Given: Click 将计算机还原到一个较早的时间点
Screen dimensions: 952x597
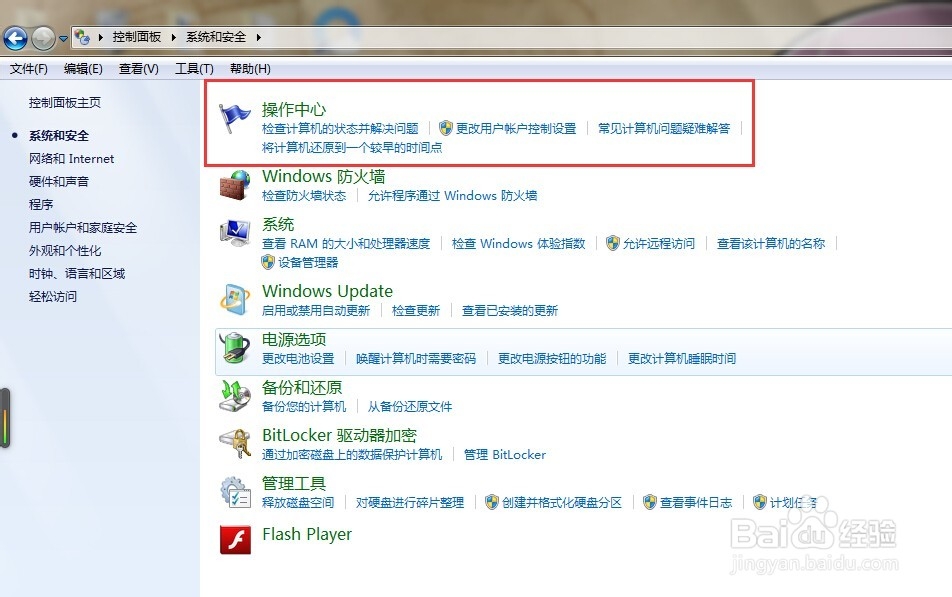Looking at the screenshot, I should click(x=352, y=148).
